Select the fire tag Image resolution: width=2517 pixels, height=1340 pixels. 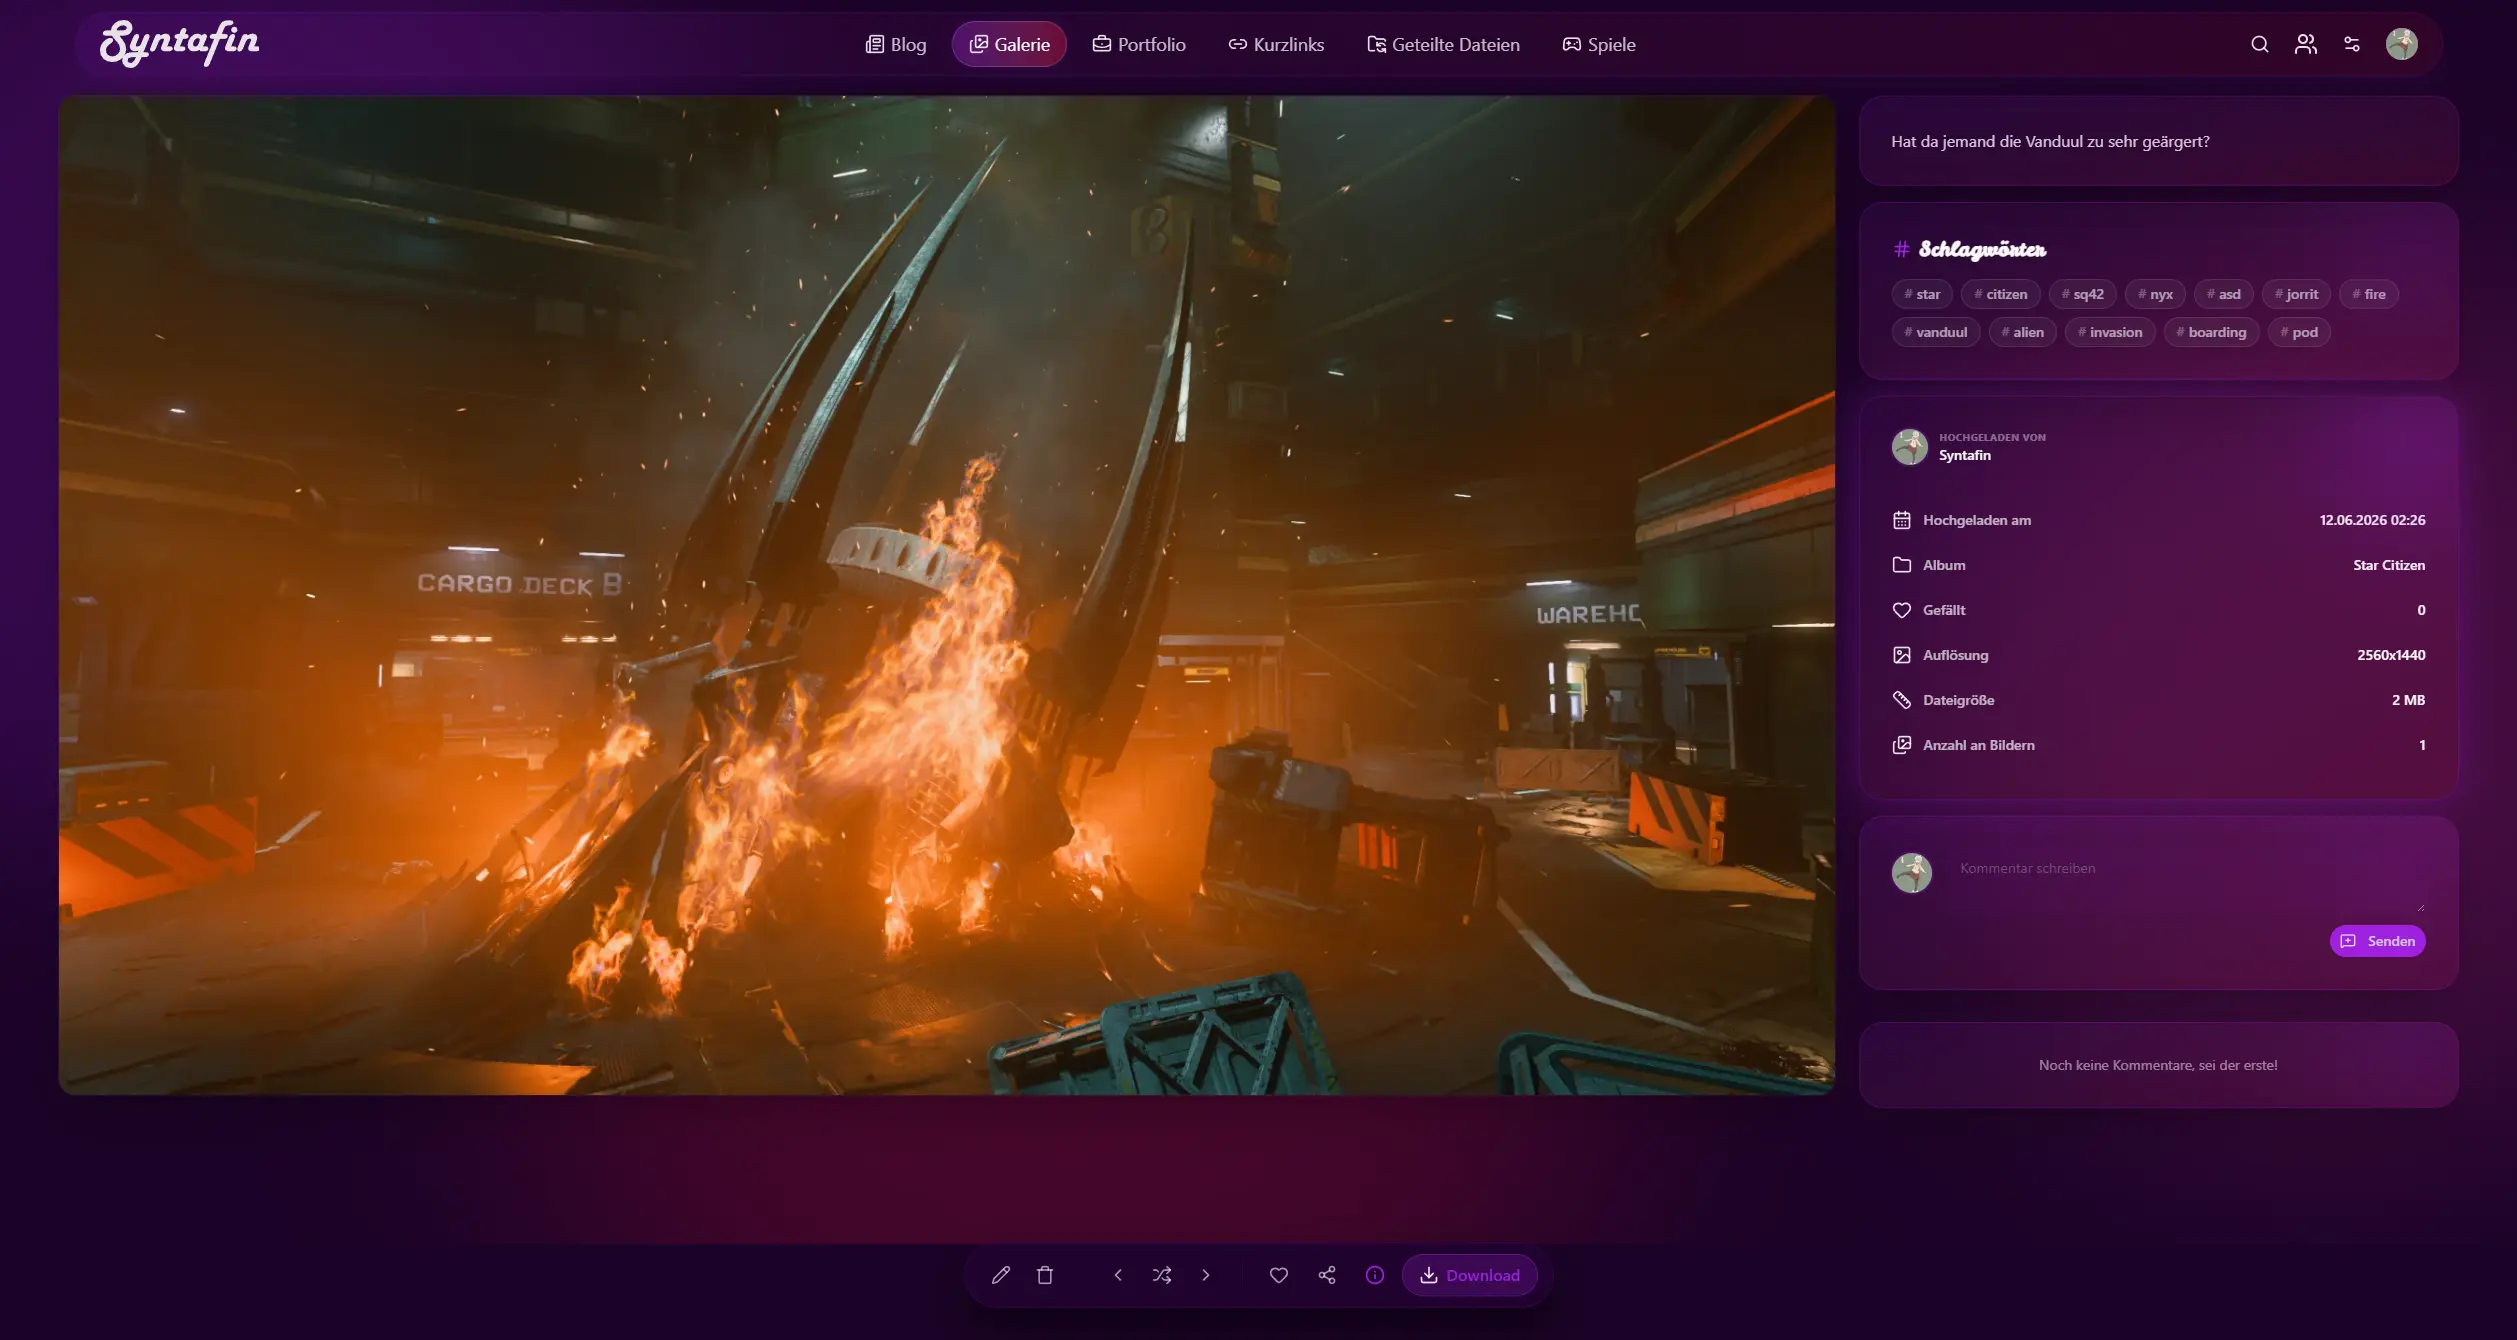coord(2369,294)
